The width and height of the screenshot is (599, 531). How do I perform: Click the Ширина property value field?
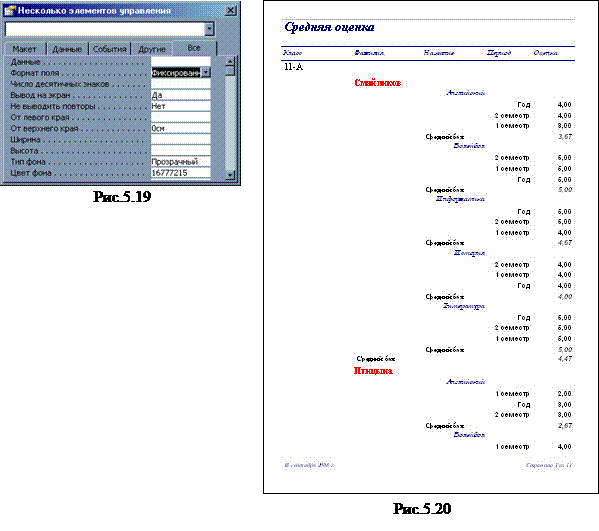pyautogui.click(x=181, y=139)
